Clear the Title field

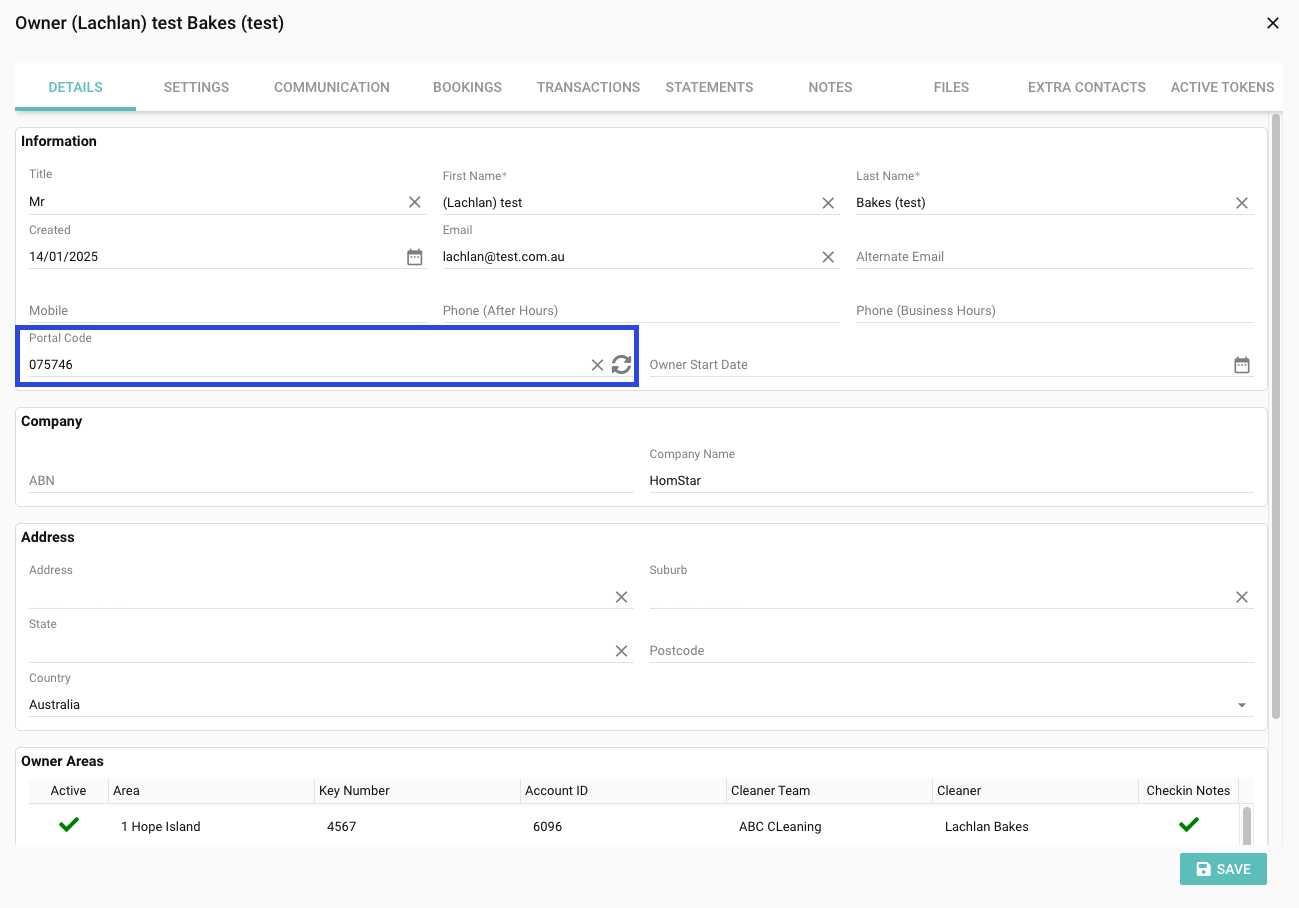(414, 202)
